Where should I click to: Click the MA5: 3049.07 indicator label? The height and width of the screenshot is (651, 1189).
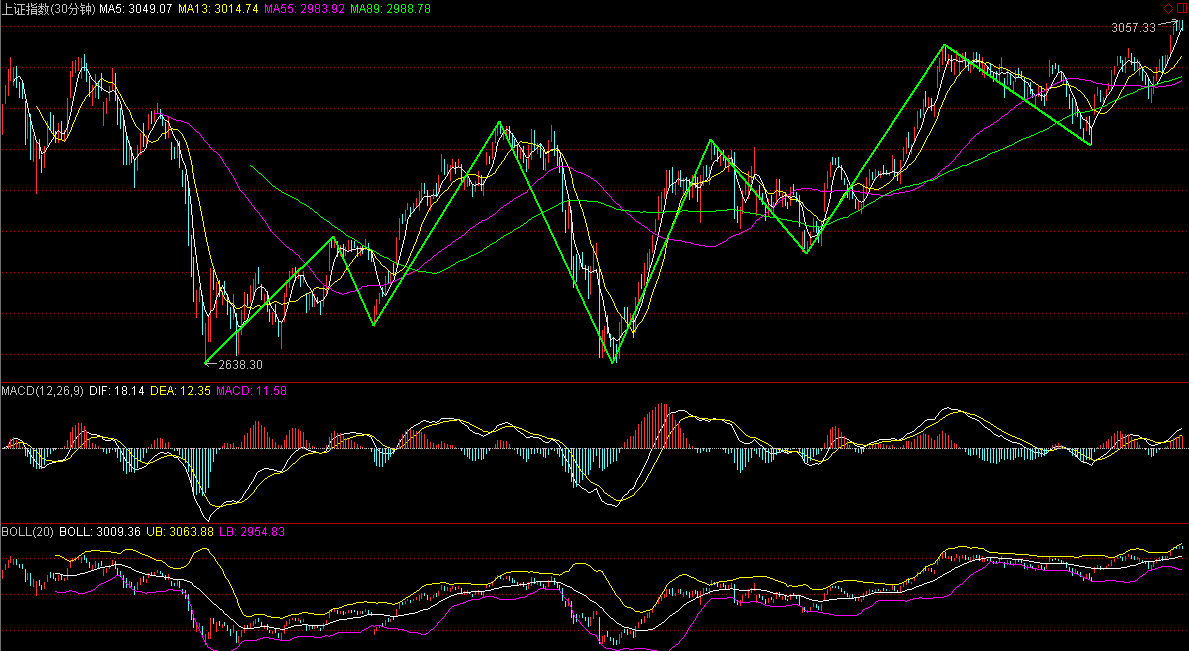pos(136,8)
